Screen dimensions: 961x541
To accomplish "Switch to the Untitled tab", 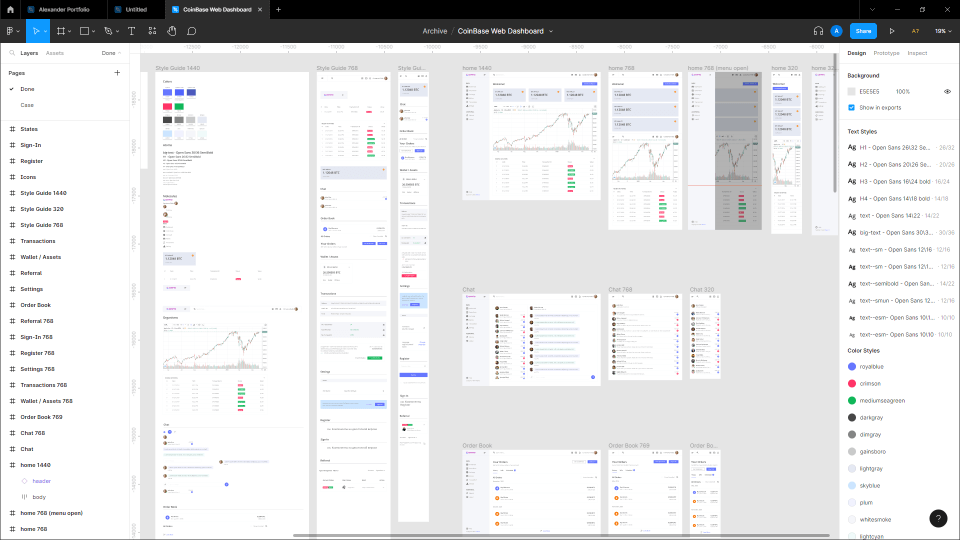I will 136,10.
